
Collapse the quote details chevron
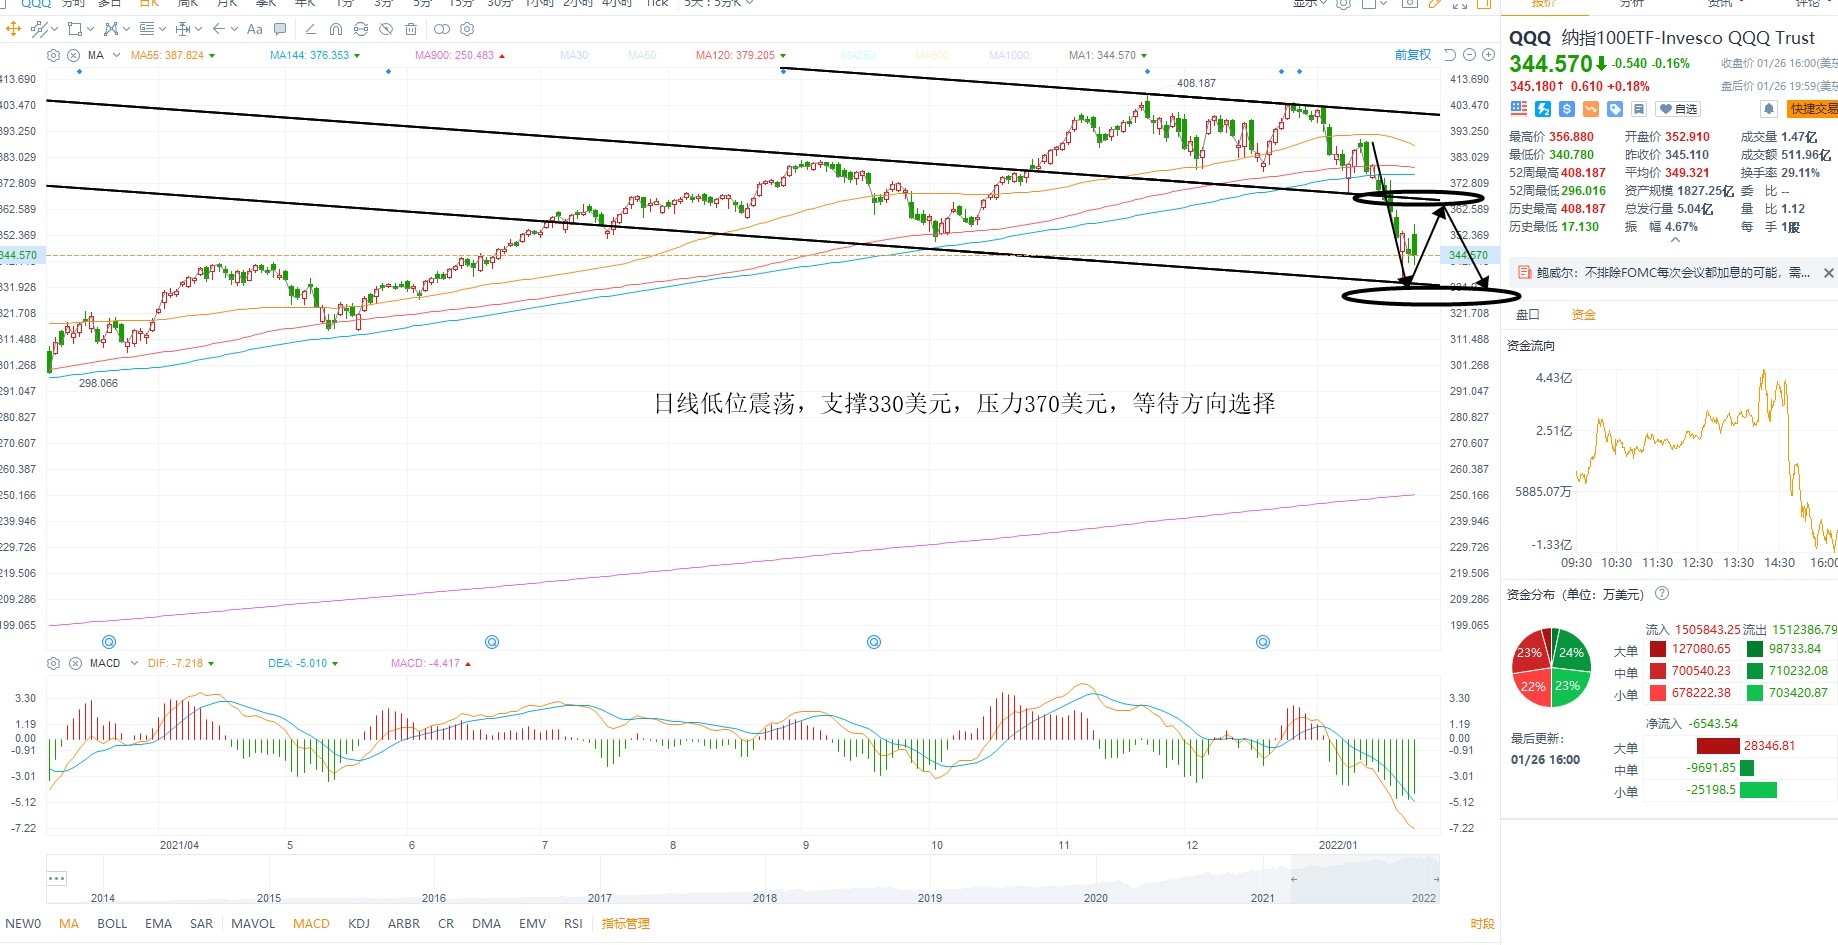coord(1676,240)
